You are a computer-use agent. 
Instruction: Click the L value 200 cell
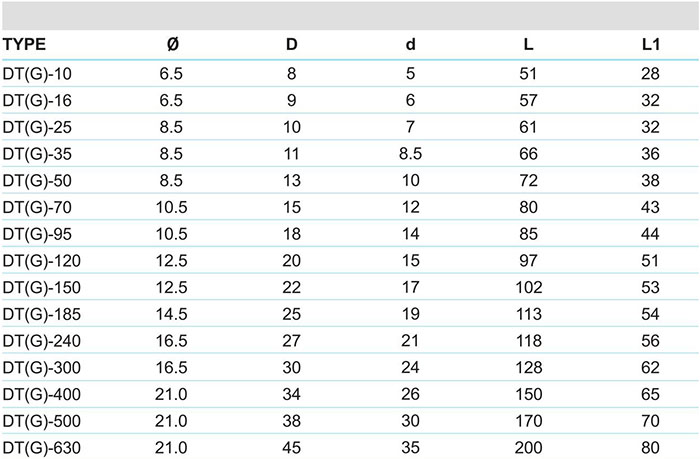point(529,447)
